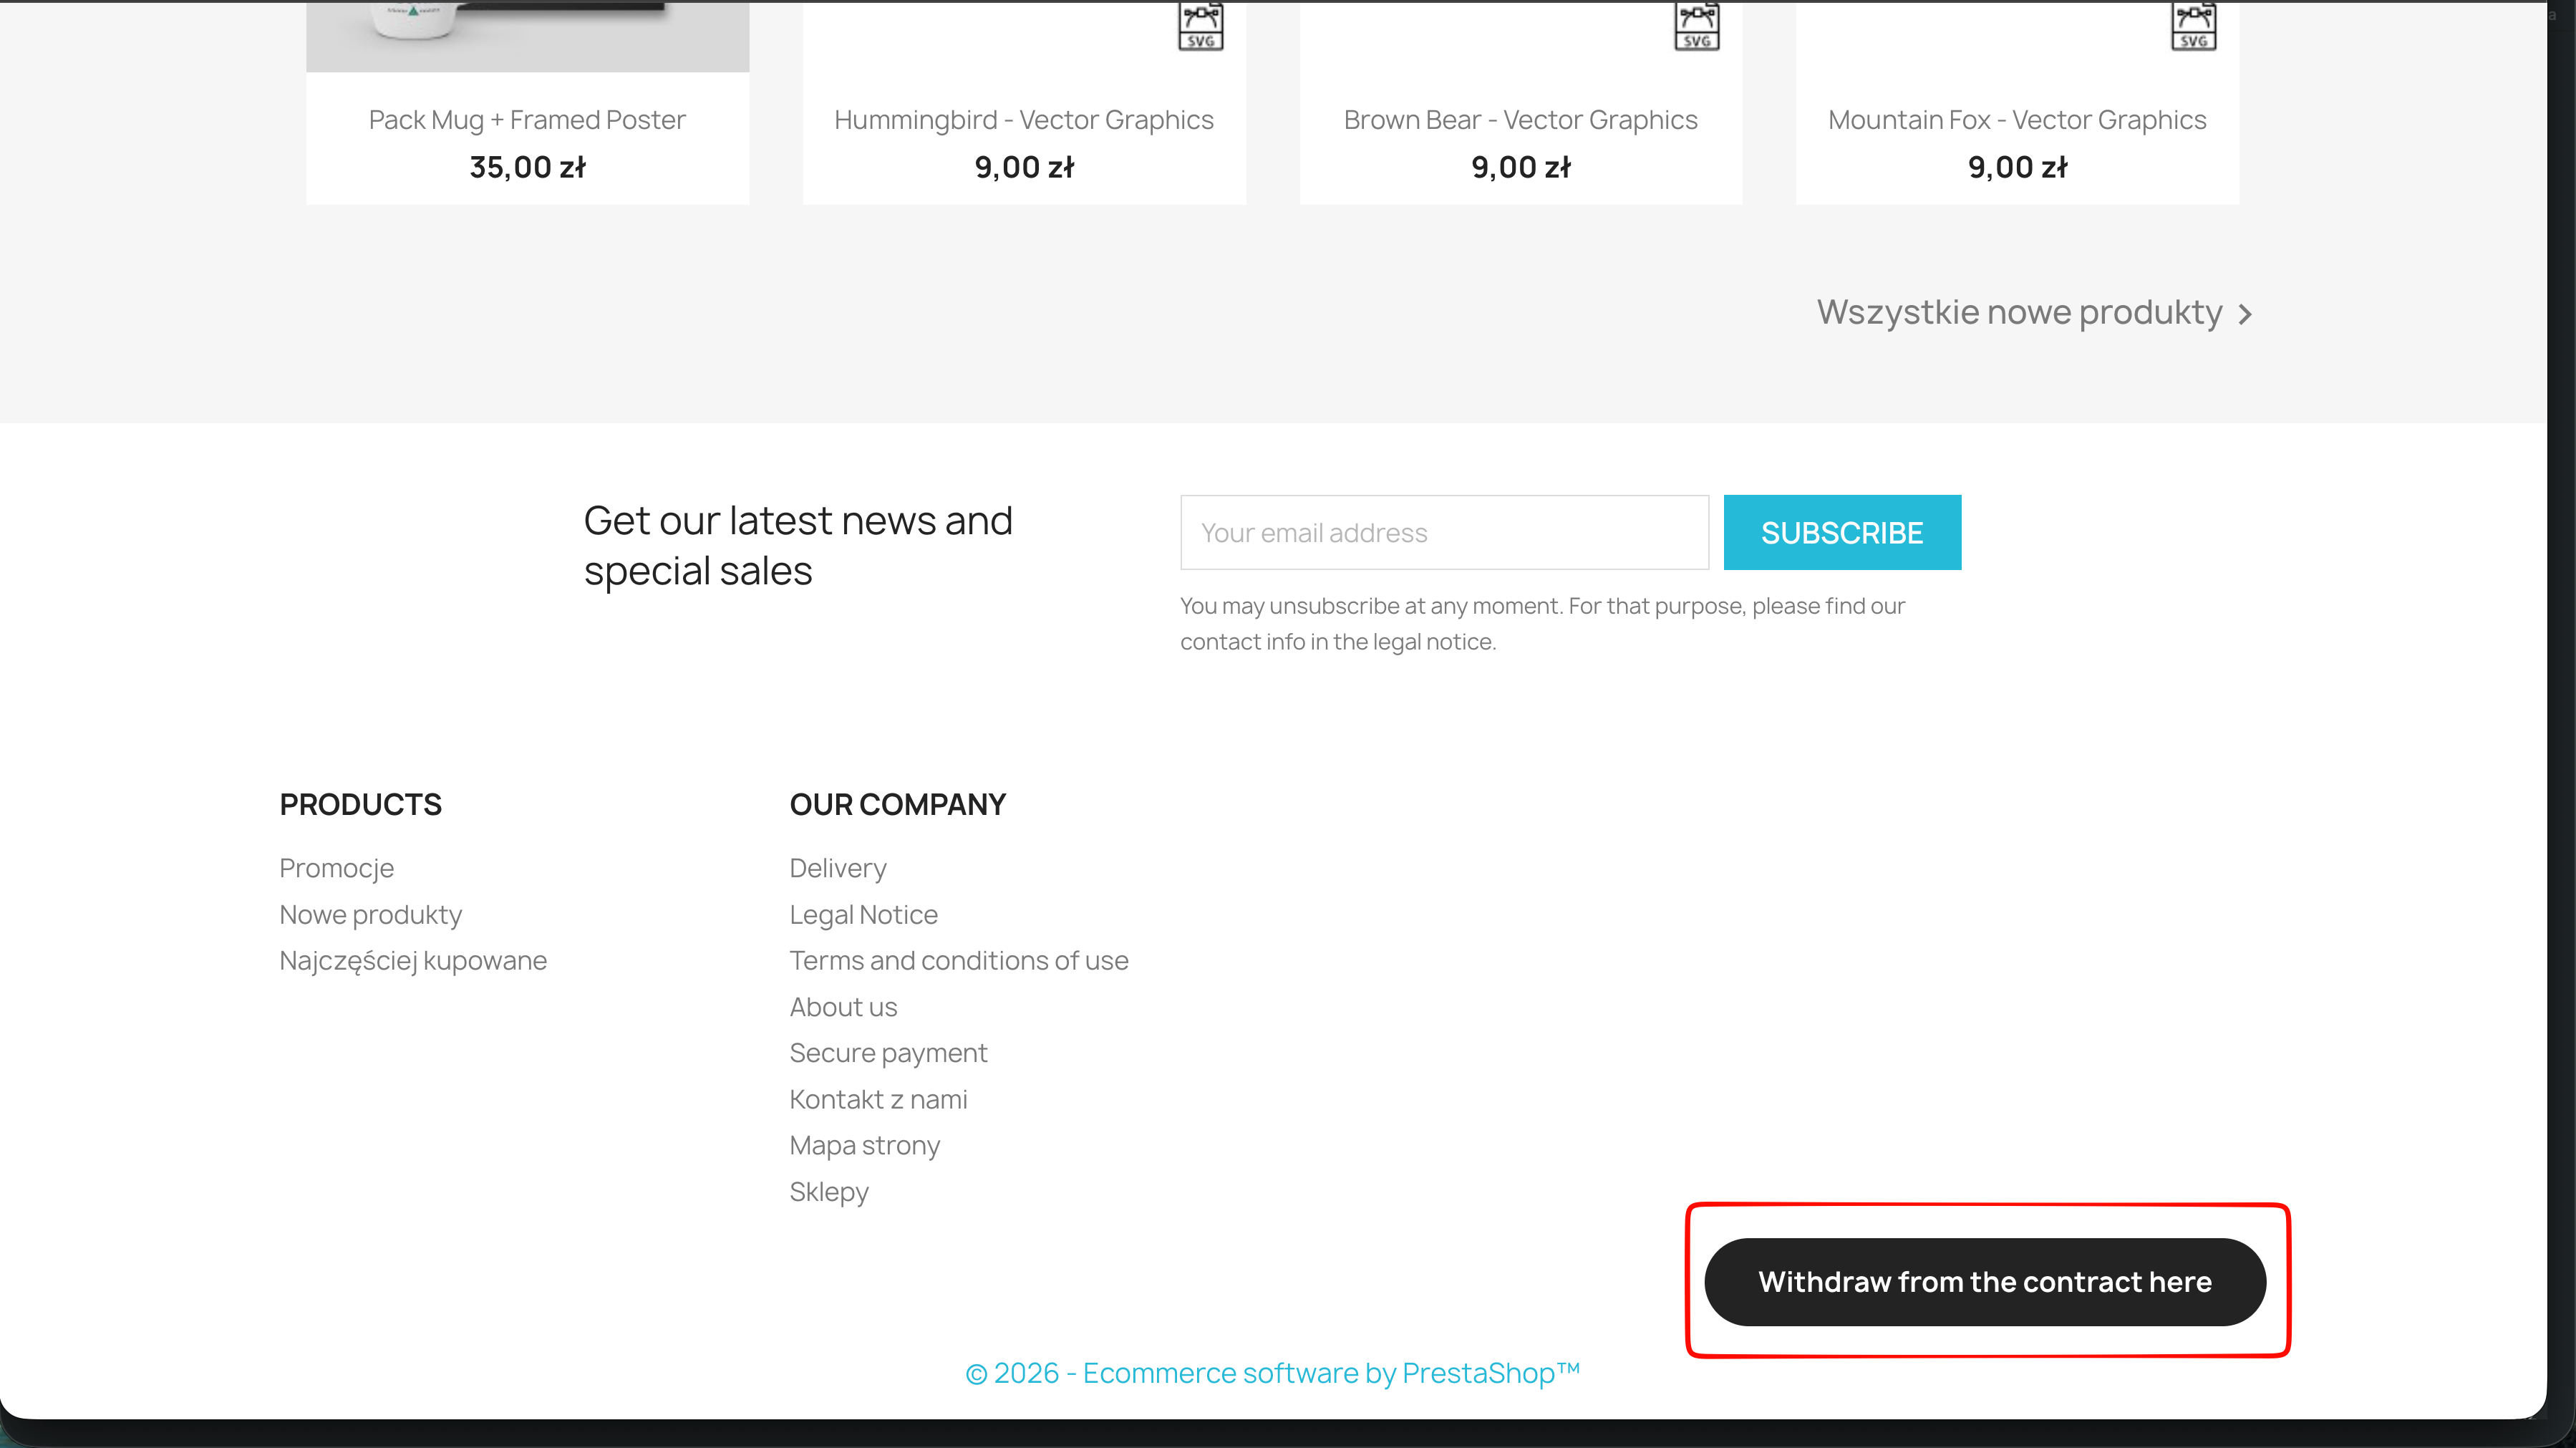Viewport: 2576px width, 1448px height.
Task: Open the Nowe produkty footer link
Action: (x=370, y=914)
